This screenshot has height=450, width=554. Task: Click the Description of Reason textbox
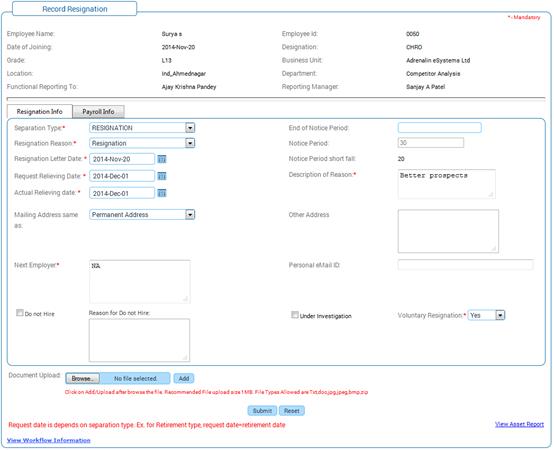coord(447,184)
